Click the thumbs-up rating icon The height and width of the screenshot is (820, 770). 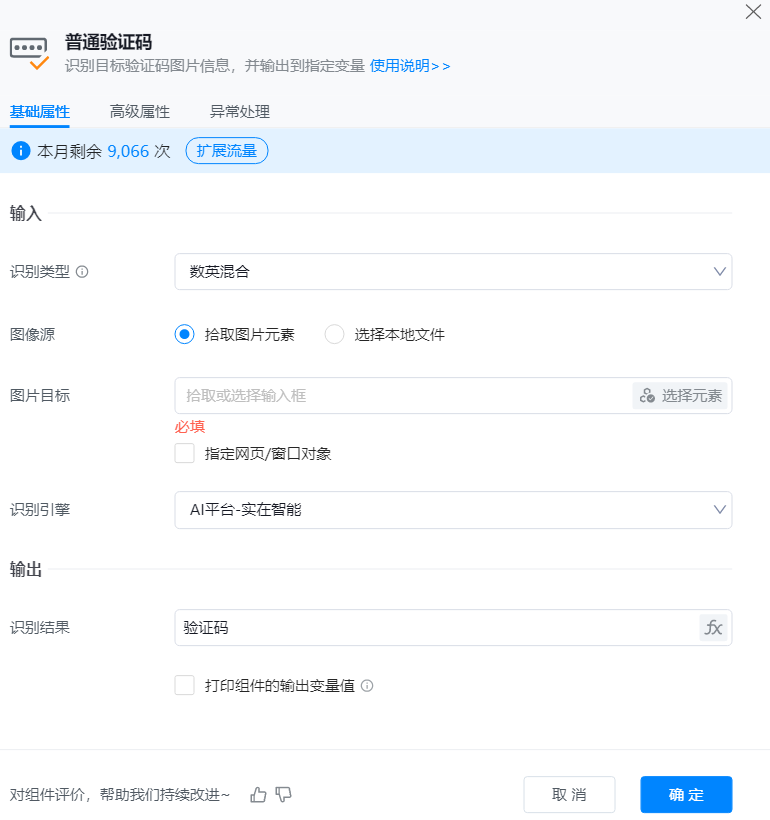click(x=259, y=795)
